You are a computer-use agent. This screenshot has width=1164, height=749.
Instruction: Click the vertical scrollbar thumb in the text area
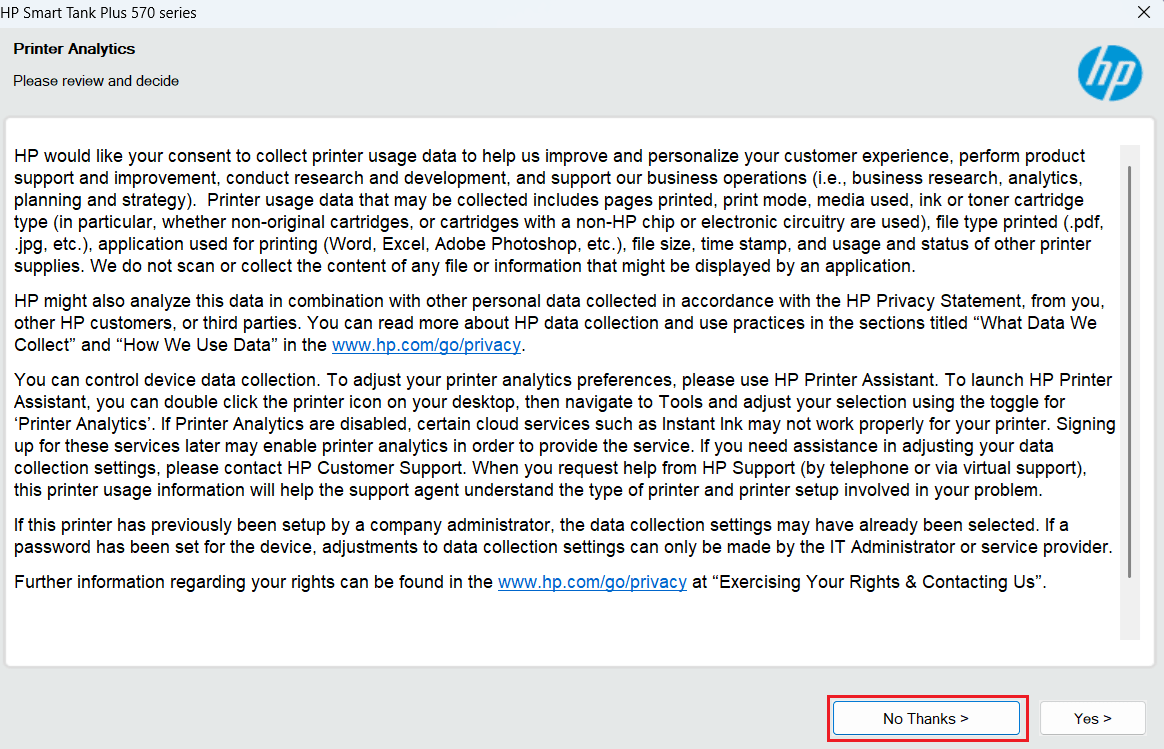coord(1130,370)
